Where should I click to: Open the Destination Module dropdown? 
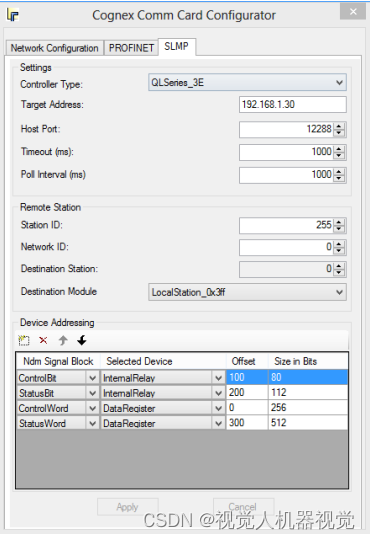247,292
